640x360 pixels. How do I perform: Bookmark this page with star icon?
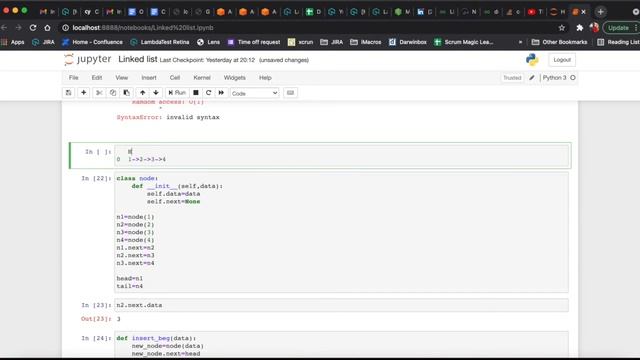pos(562,28)
